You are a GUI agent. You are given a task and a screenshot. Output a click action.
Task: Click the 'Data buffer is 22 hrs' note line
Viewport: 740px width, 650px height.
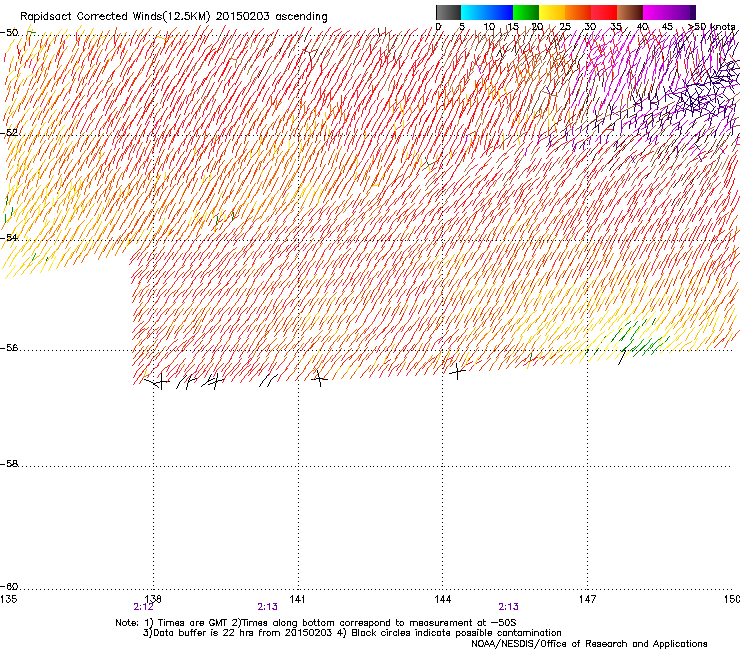pyautogui.click(x=352, y=633)
